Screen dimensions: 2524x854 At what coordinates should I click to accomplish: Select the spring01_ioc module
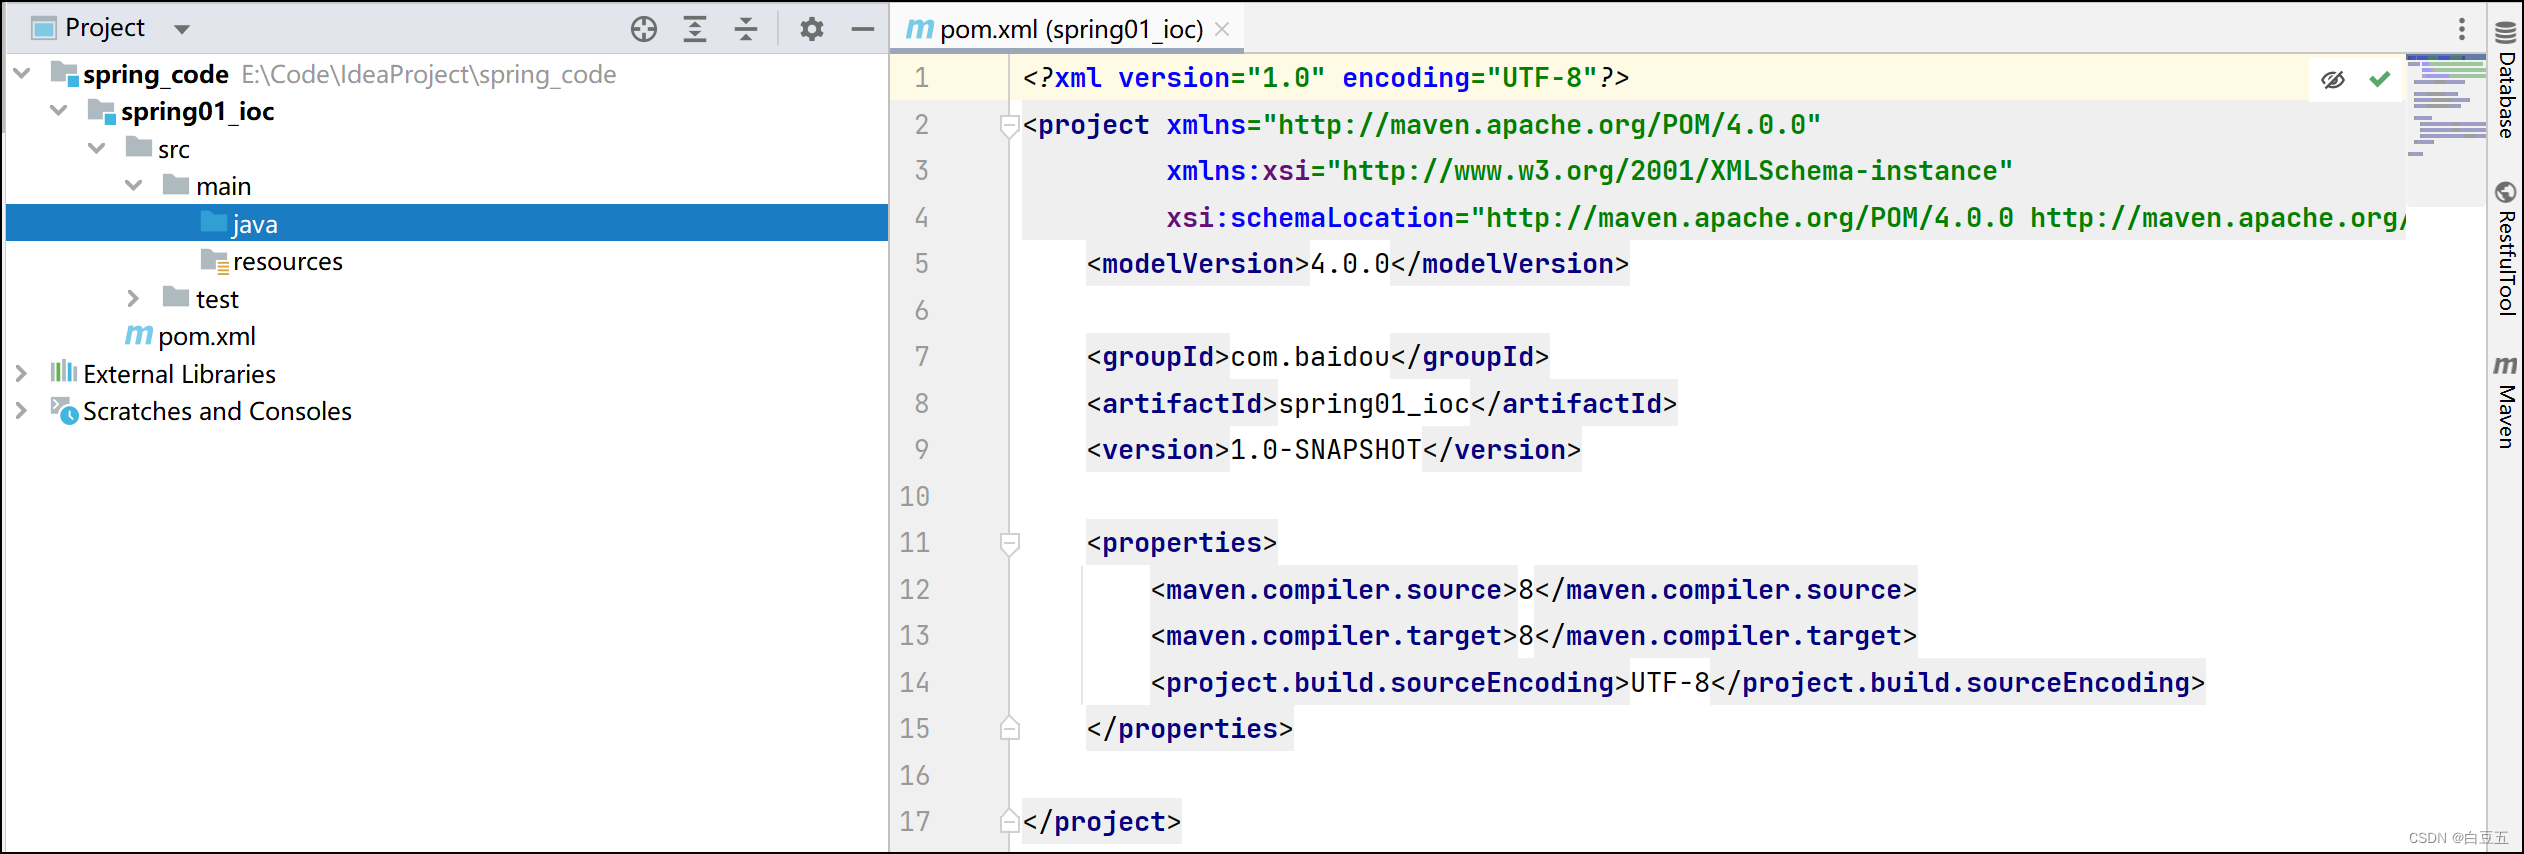198,111
